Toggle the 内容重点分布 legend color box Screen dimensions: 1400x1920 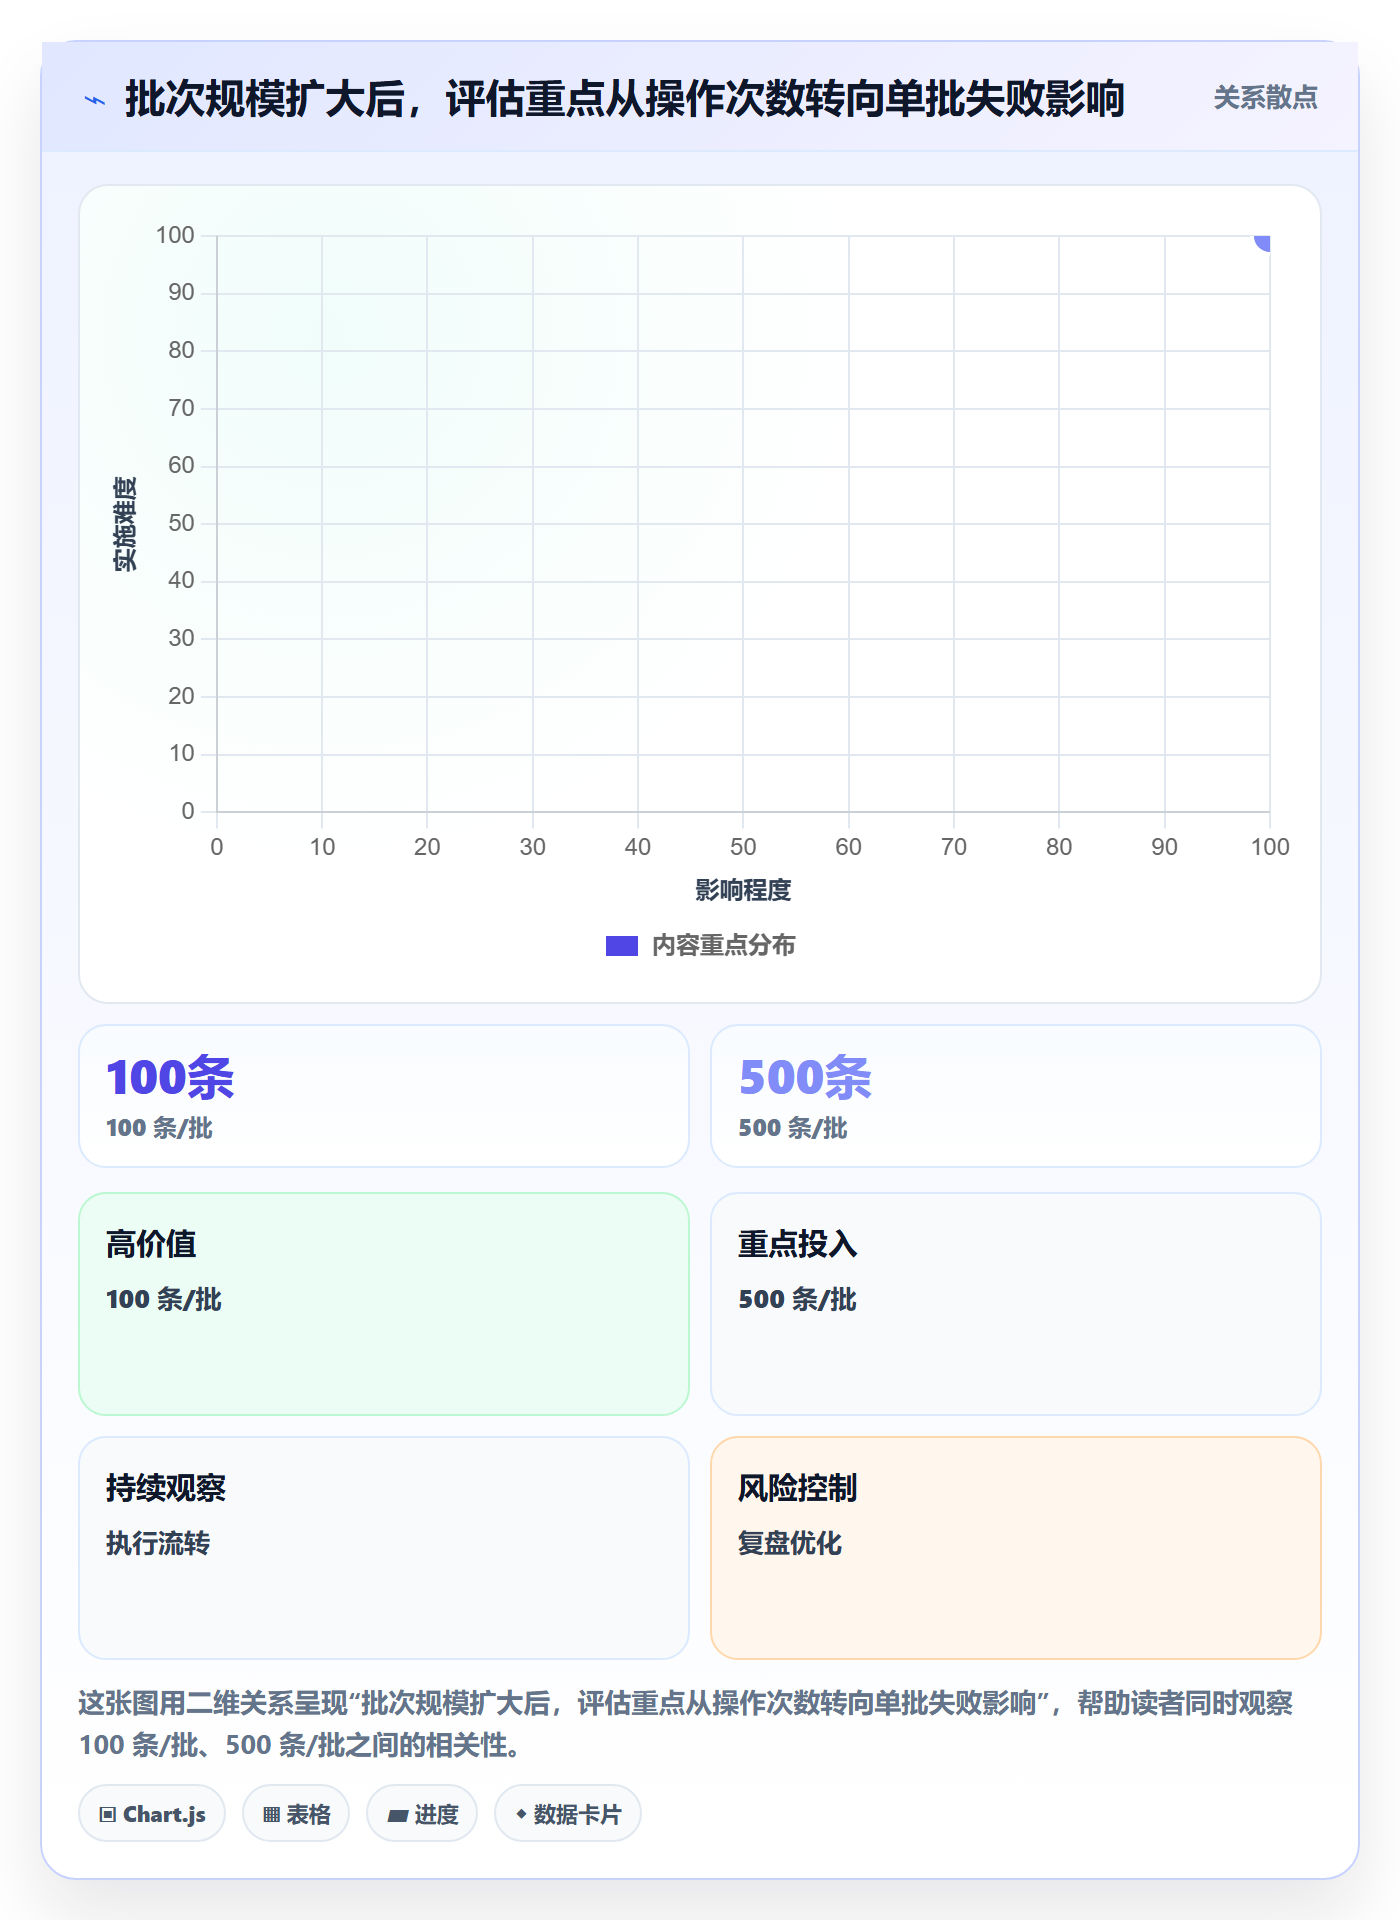point(621,946)
